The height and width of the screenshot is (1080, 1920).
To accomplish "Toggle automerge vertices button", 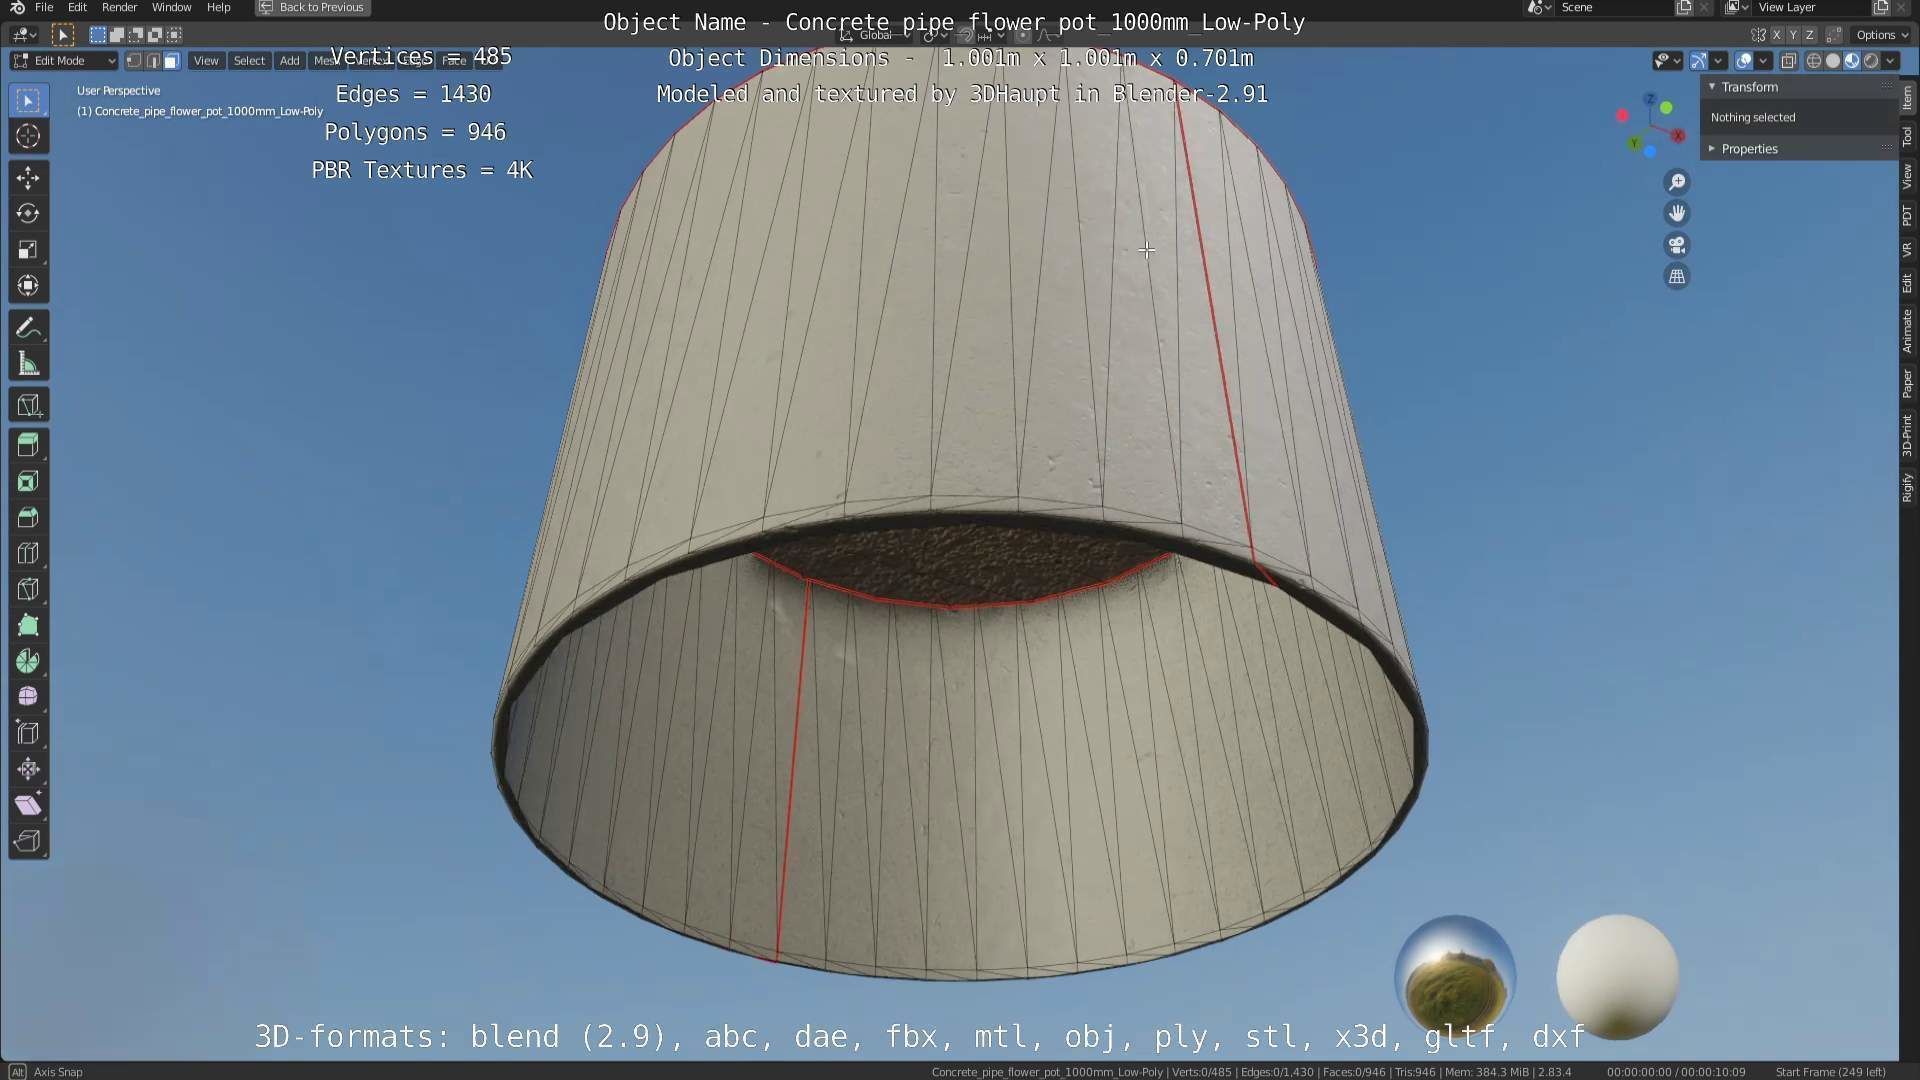I will 1833,35.
